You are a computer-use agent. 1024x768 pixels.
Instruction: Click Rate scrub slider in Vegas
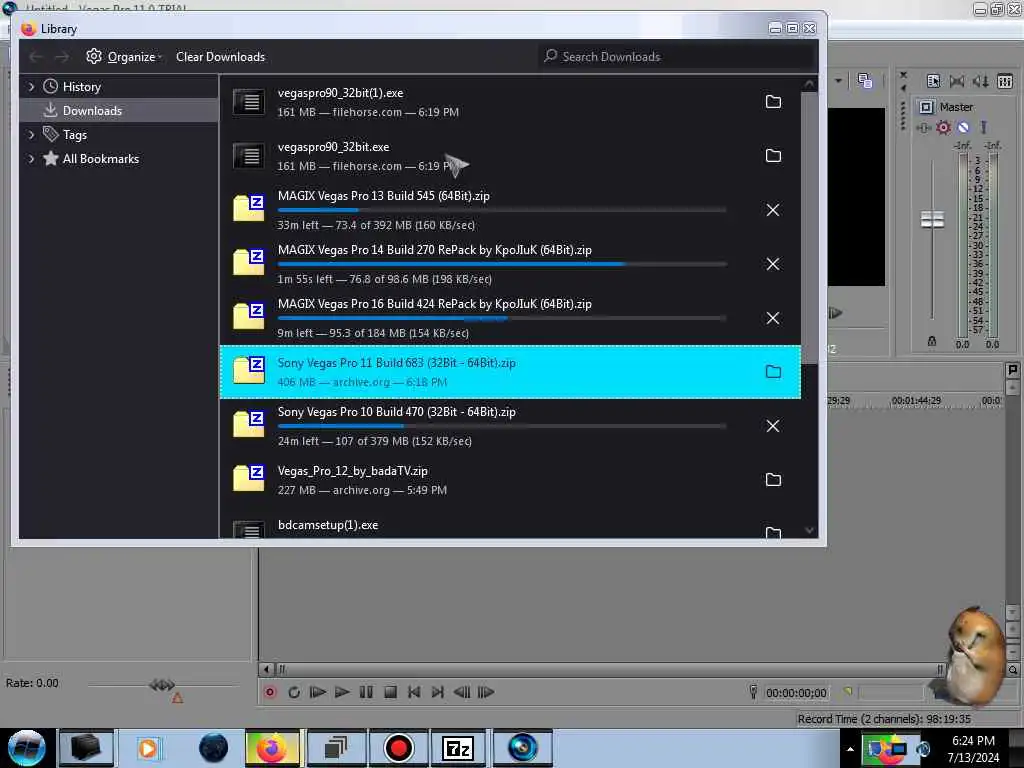(x=162, y=685)
